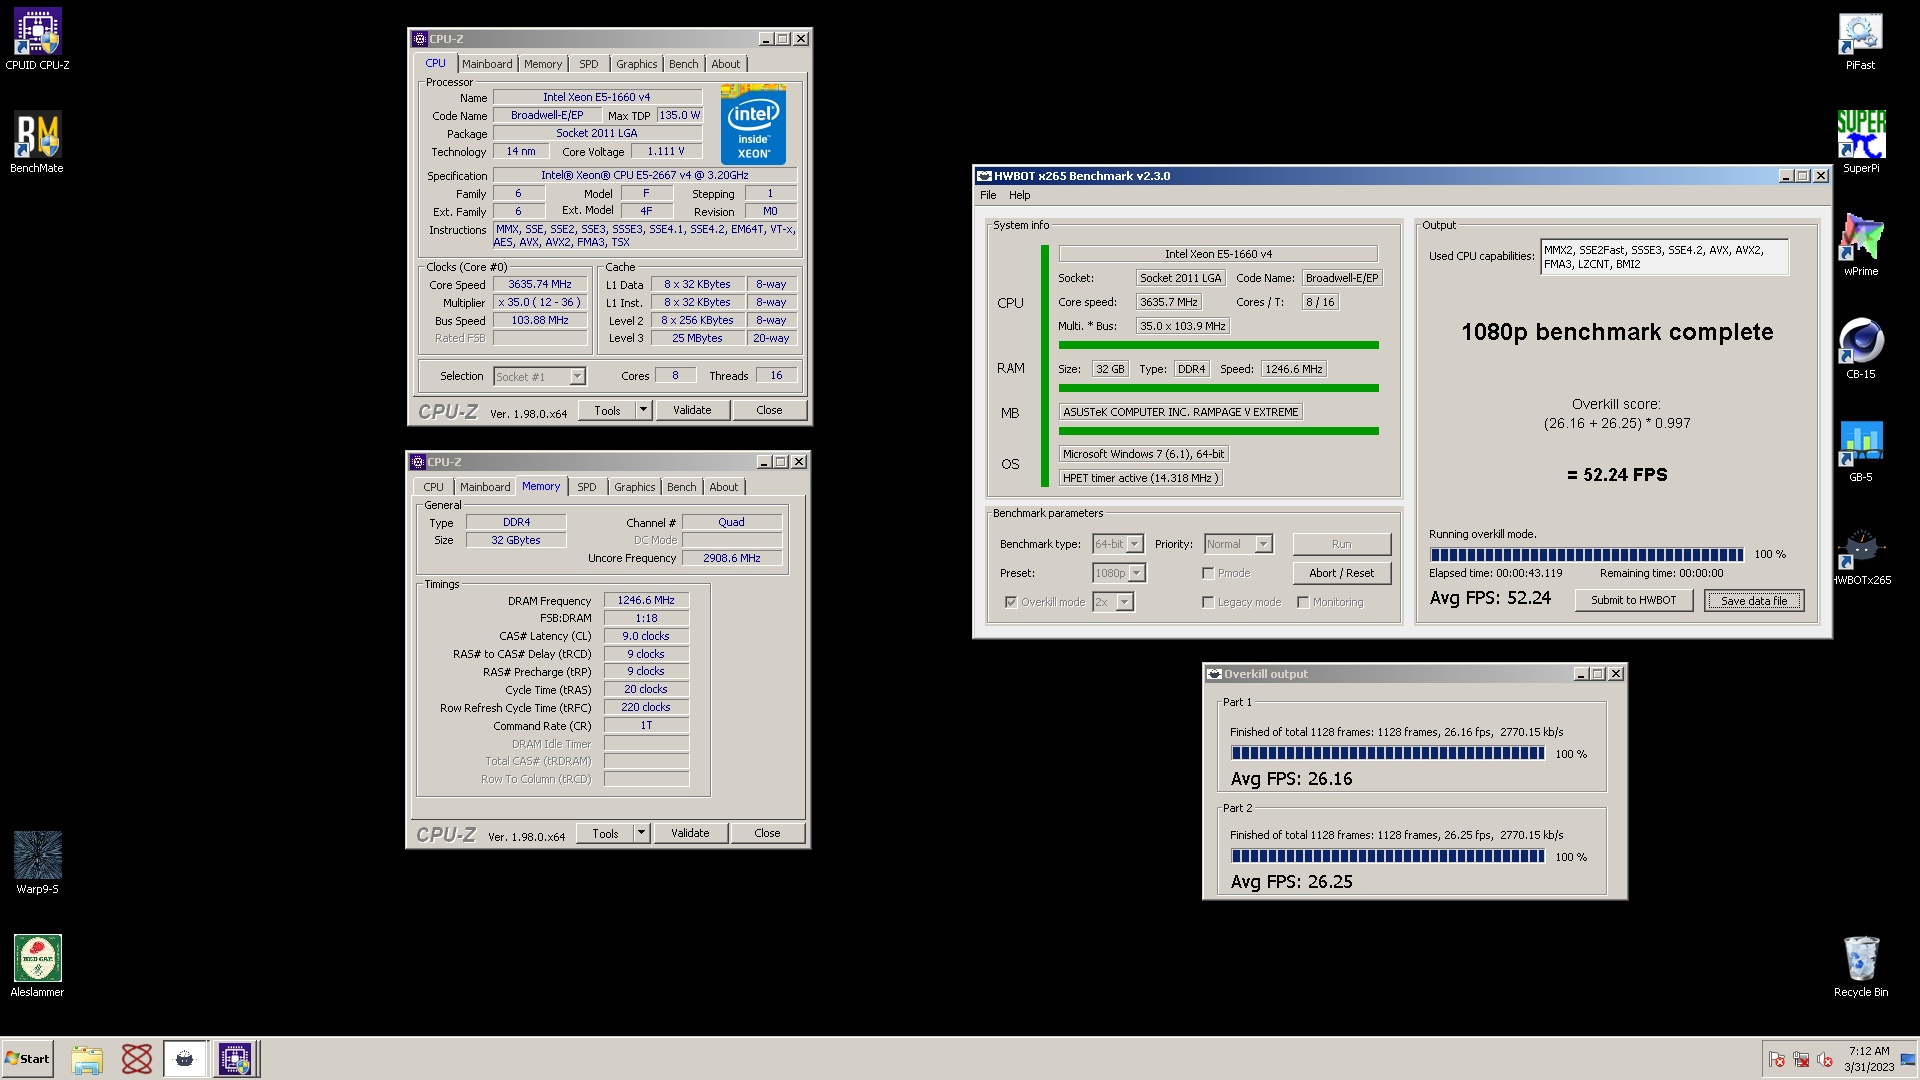Image resolution: width=1920 pixels, height=1080 pixels.
Task: Open the HWBOTx265 desktop shortcut
Action: [1860, 555]
